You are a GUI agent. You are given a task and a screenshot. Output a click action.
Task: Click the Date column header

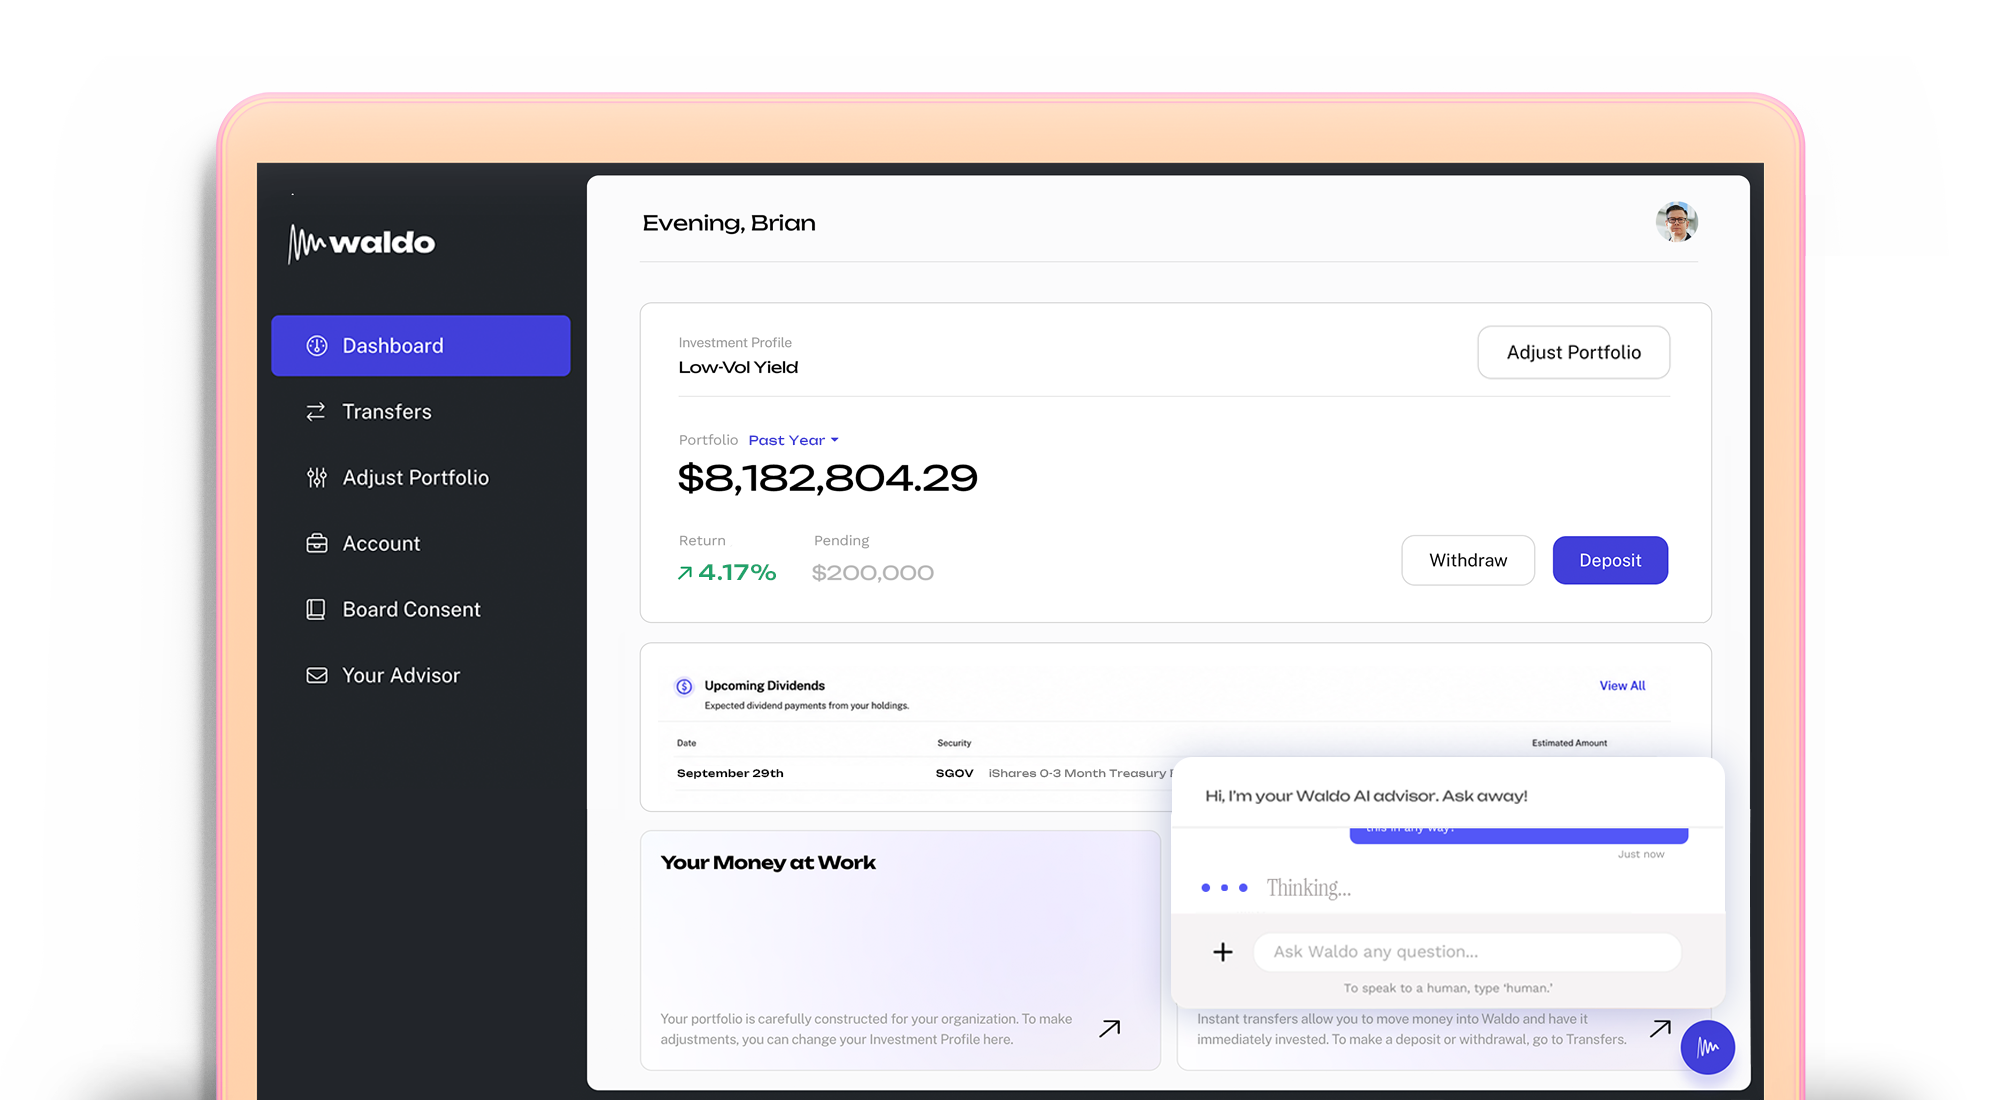(x=687, y=743)
